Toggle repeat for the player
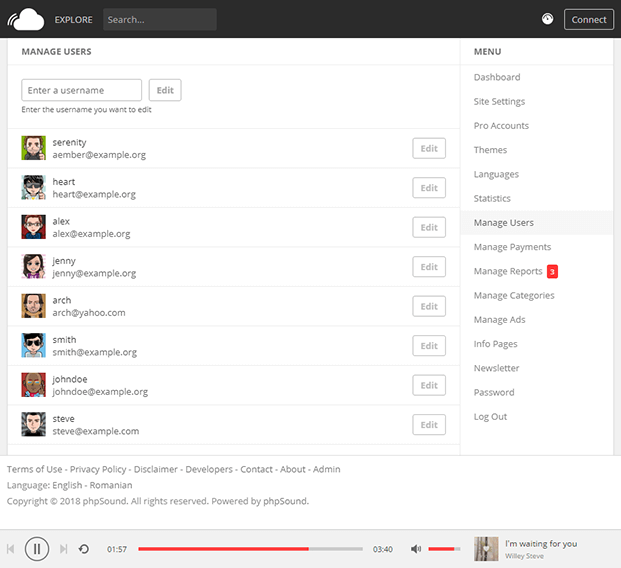 (x=84, y=549)
